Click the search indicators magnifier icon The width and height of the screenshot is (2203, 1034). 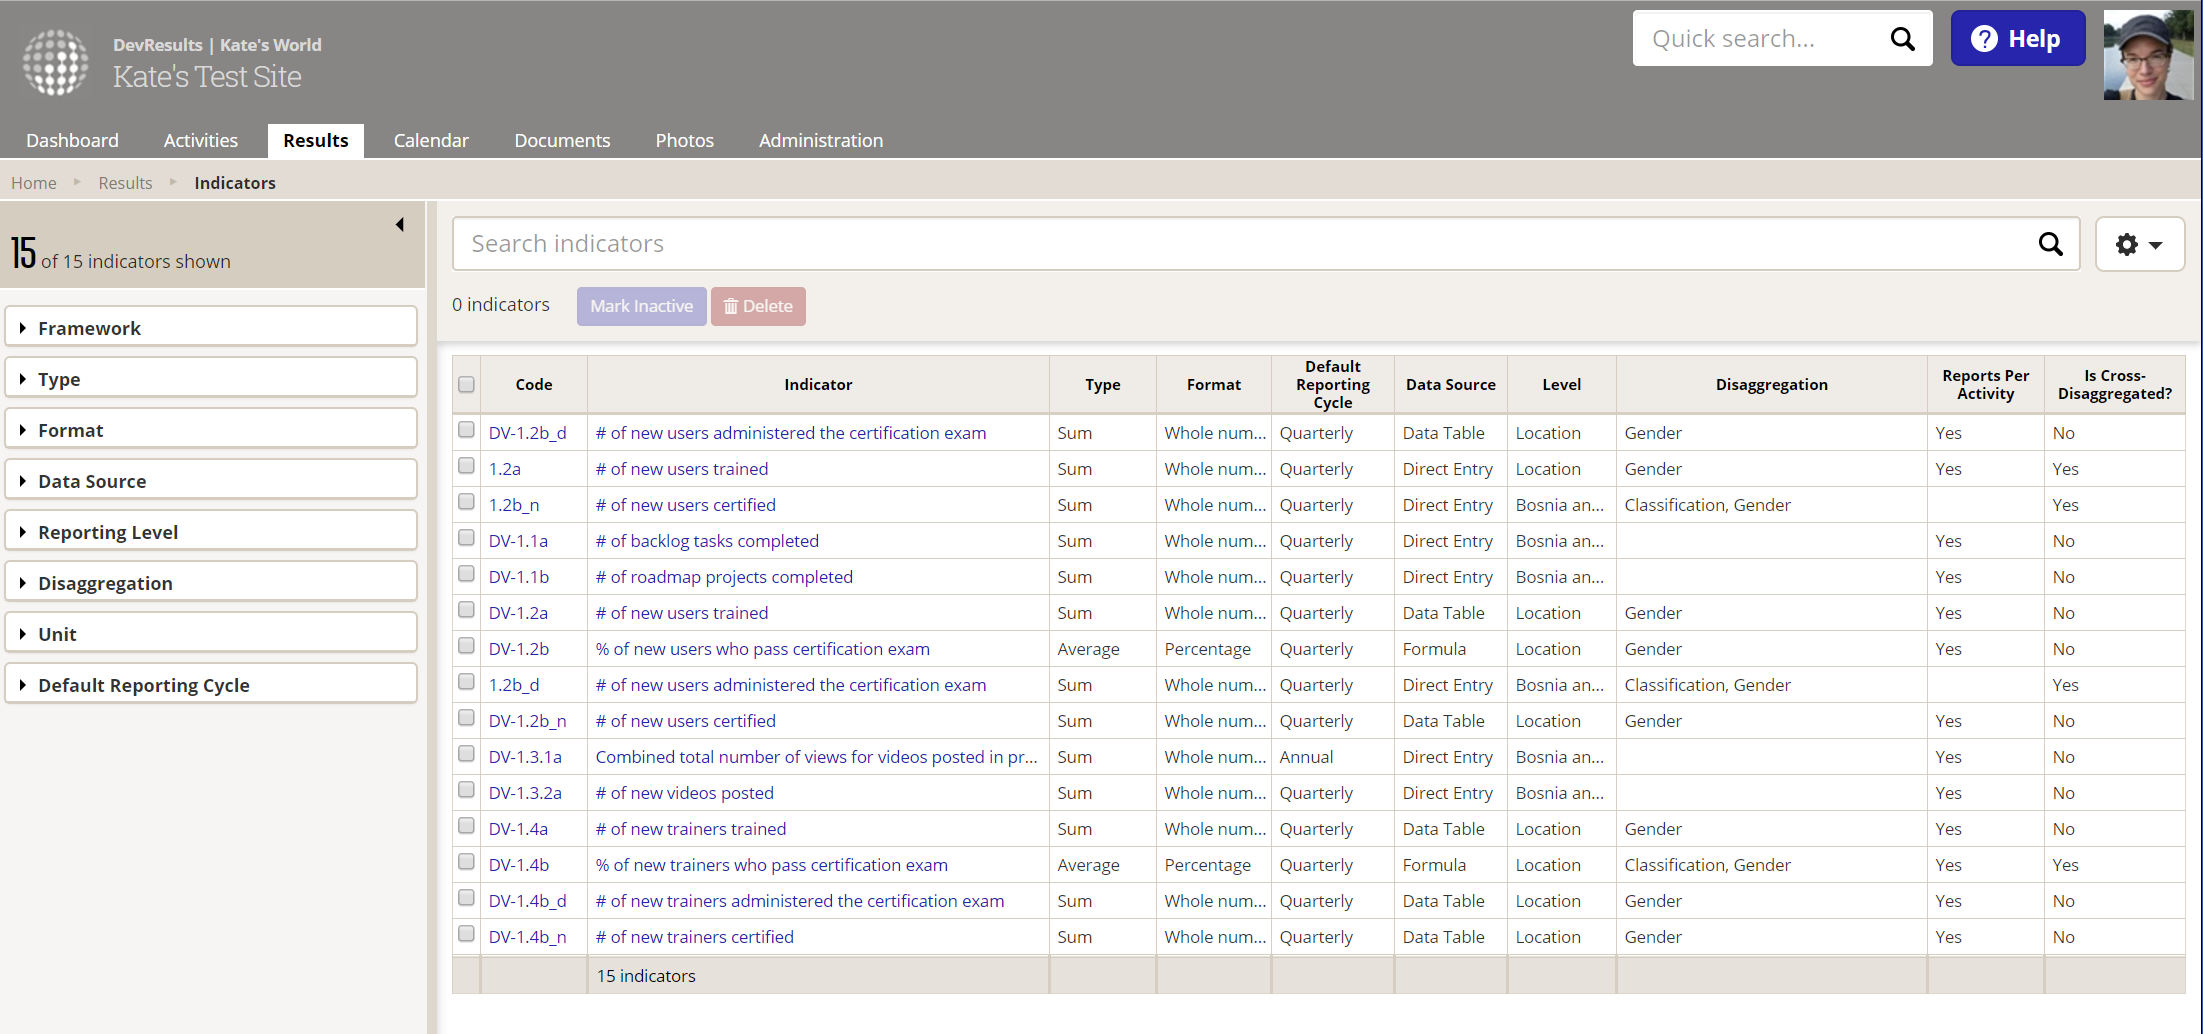[x=2050, y=244]
